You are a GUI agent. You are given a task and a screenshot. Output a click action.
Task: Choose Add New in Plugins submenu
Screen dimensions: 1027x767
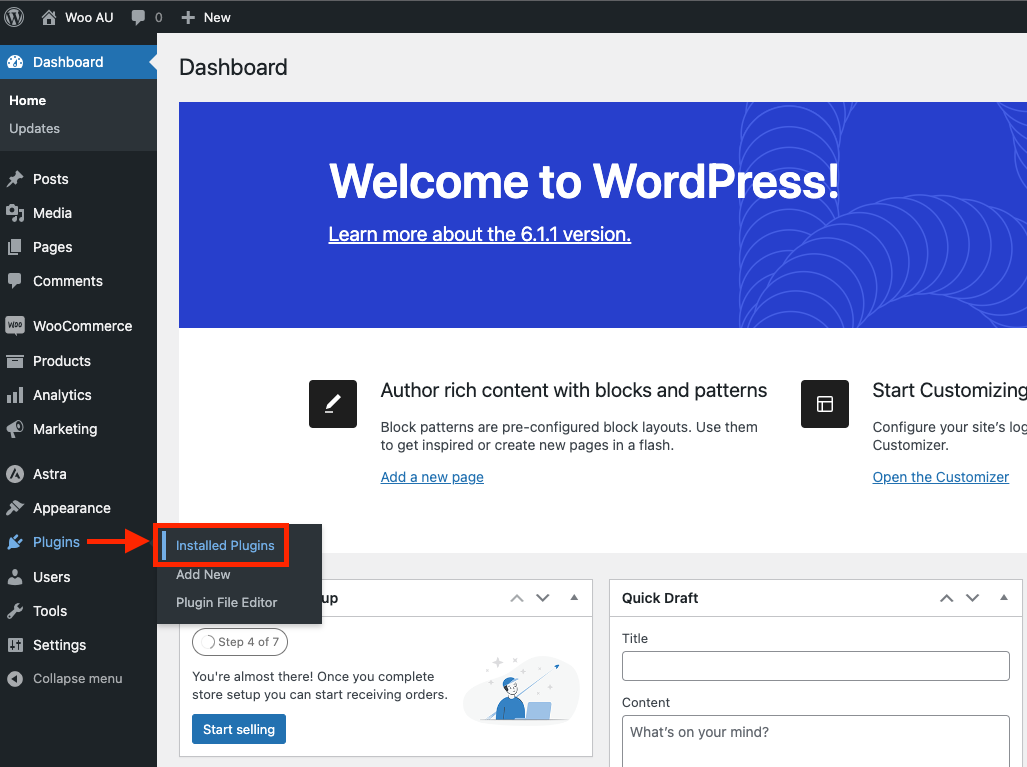tap(203, 574)
